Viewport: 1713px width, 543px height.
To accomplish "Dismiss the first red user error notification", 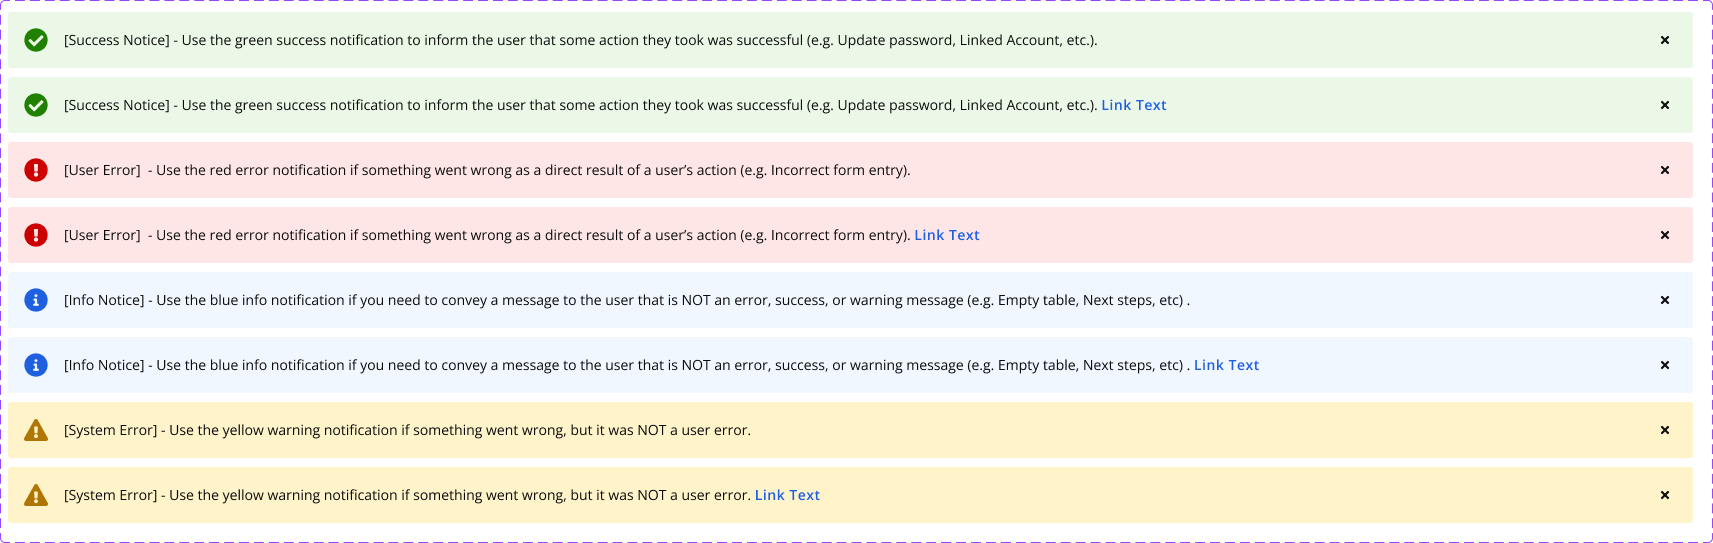I will point(1665,170).
